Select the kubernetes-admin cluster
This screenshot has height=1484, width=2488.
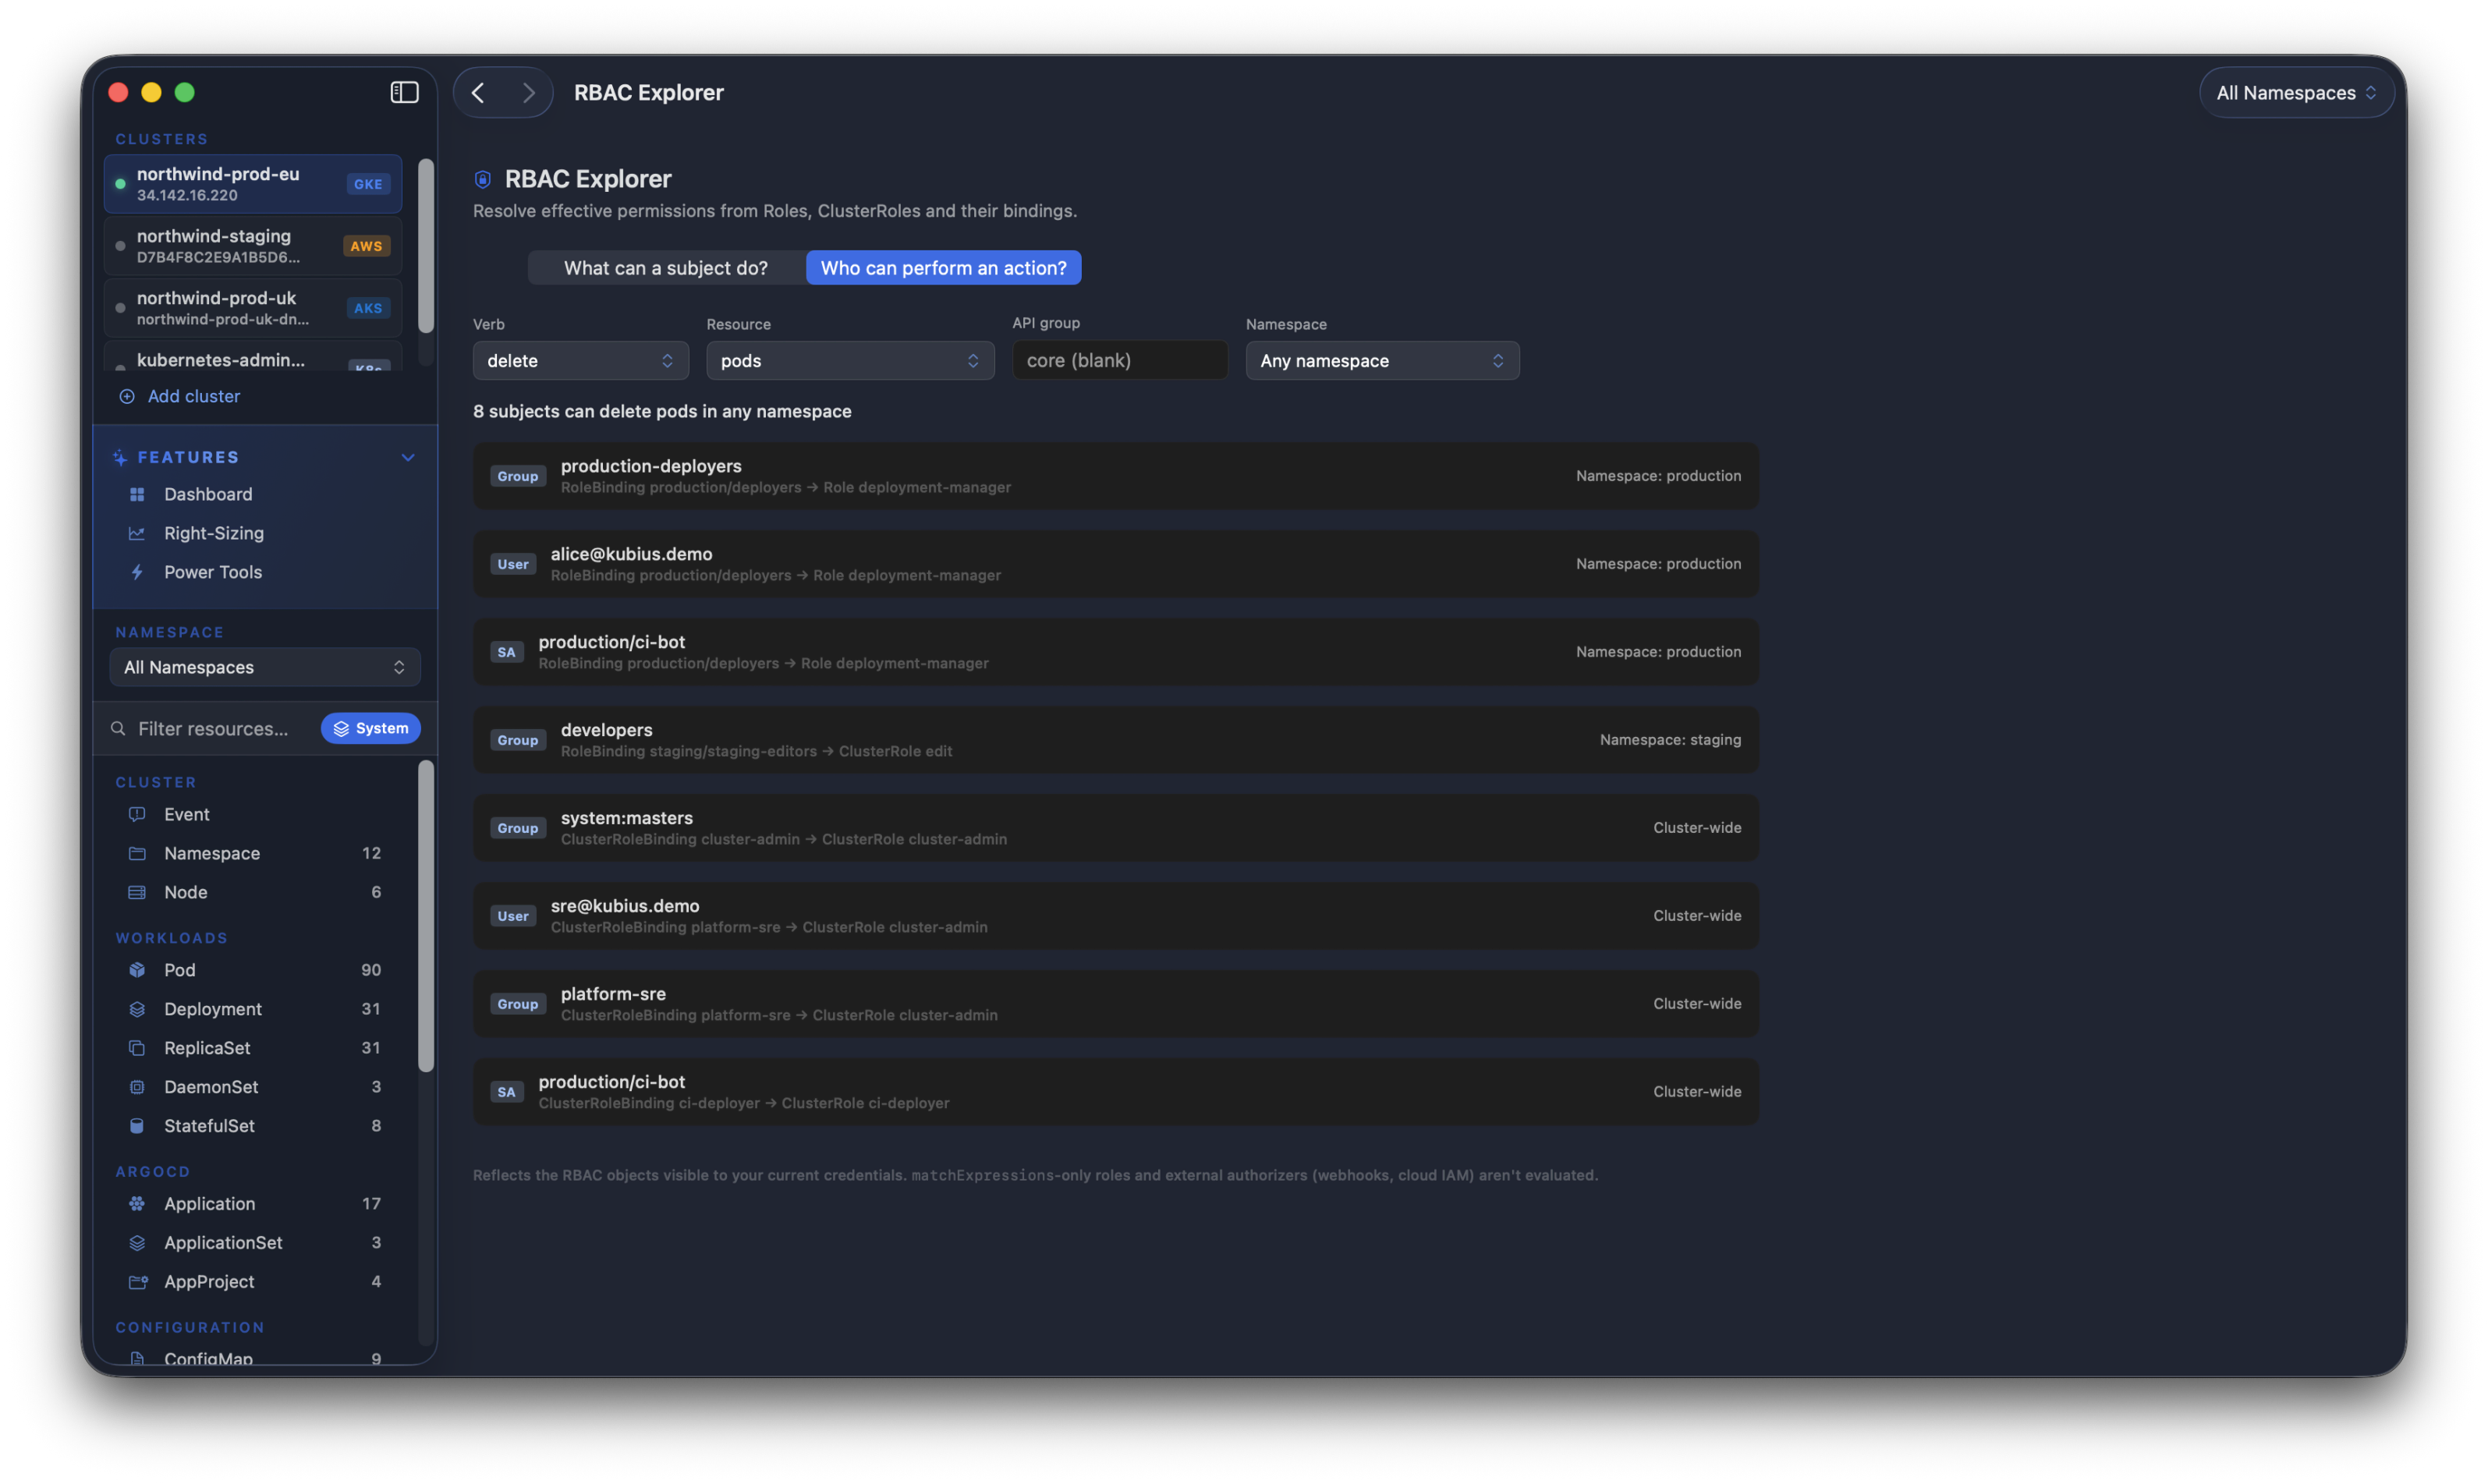[253, 357]
